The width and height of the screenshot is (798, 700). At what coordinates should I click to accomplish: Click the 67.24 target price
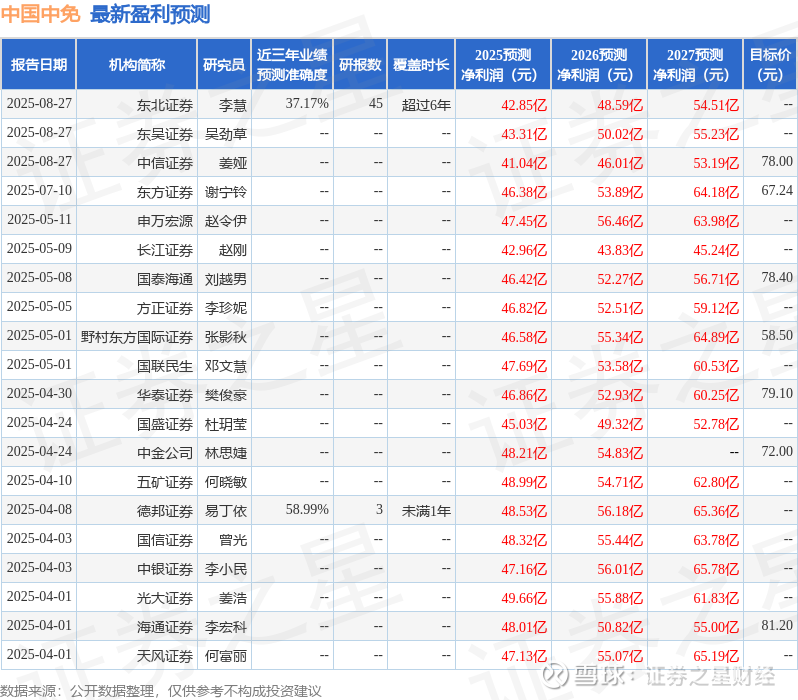click(777, 190)
